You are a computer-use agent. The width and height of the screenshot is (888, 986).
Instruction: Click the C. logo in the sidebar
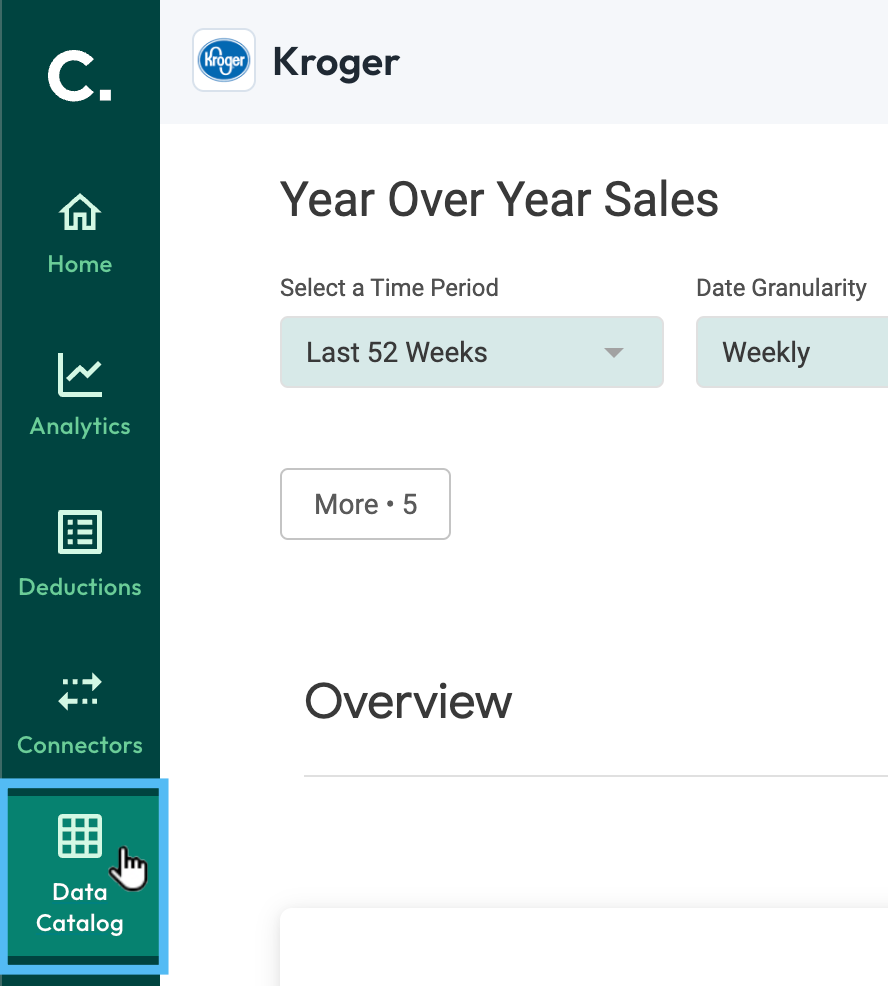80,77
